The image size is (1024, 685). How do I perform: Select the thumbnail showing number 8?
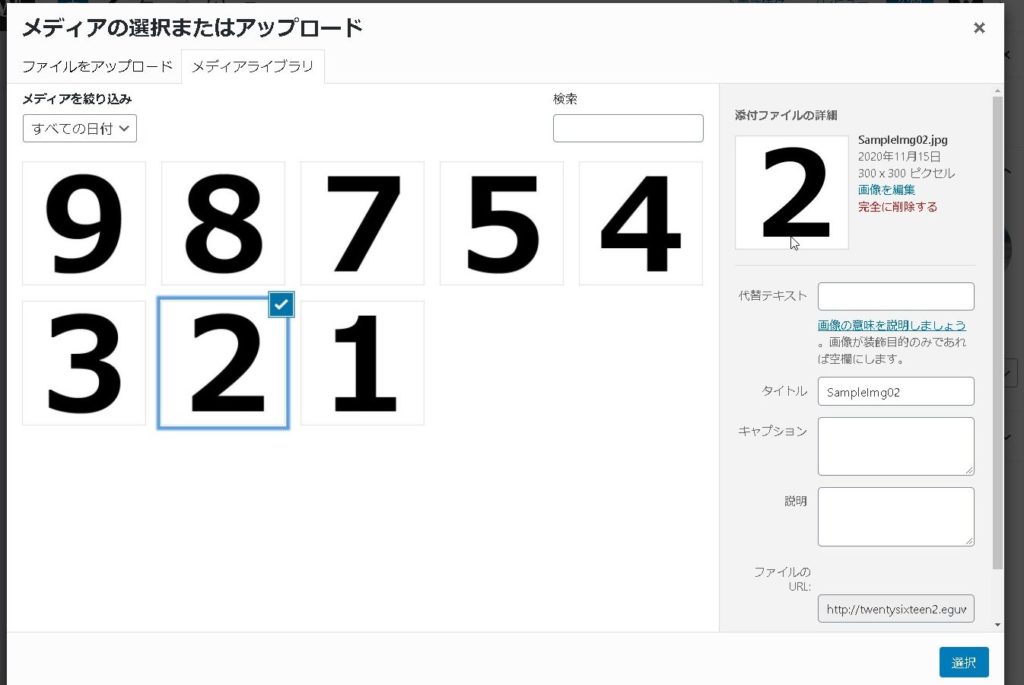(x=223, y=223)
